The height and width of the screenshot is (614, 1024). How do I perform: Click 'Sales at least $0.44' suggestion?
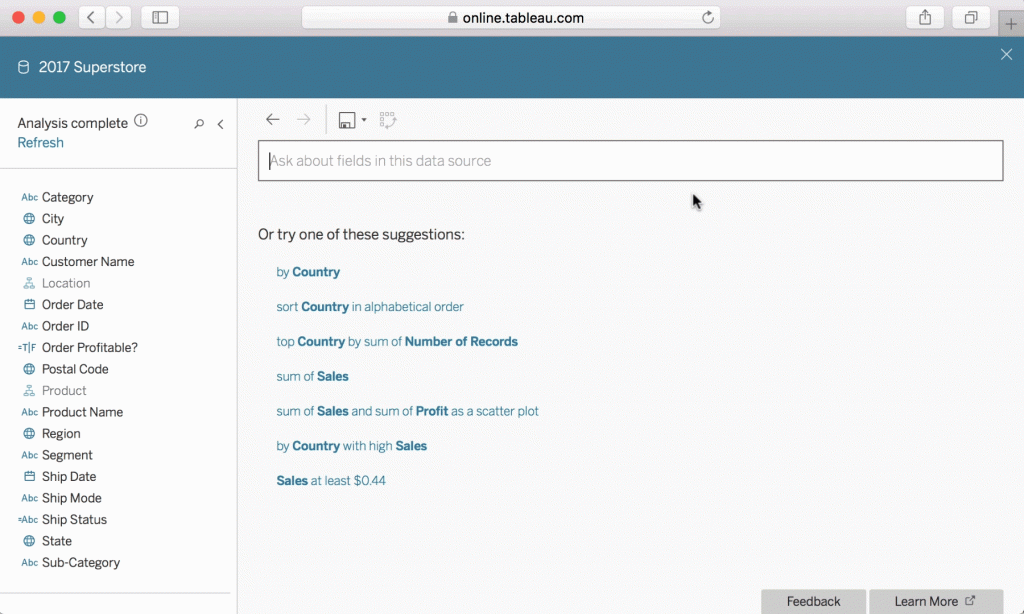click(x=331, y=481)
